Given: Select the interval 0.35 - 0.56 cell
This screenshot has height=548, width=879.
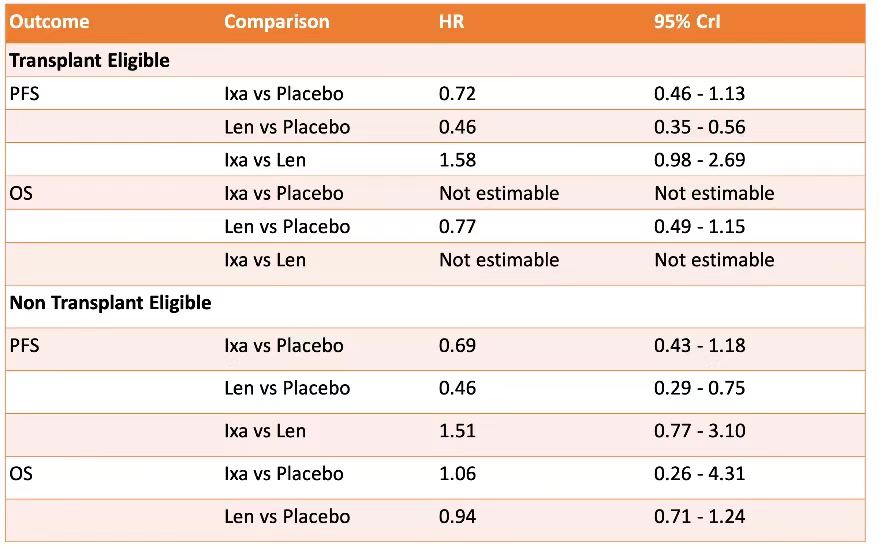Looking at the screenshot, I should pos(700,127).
